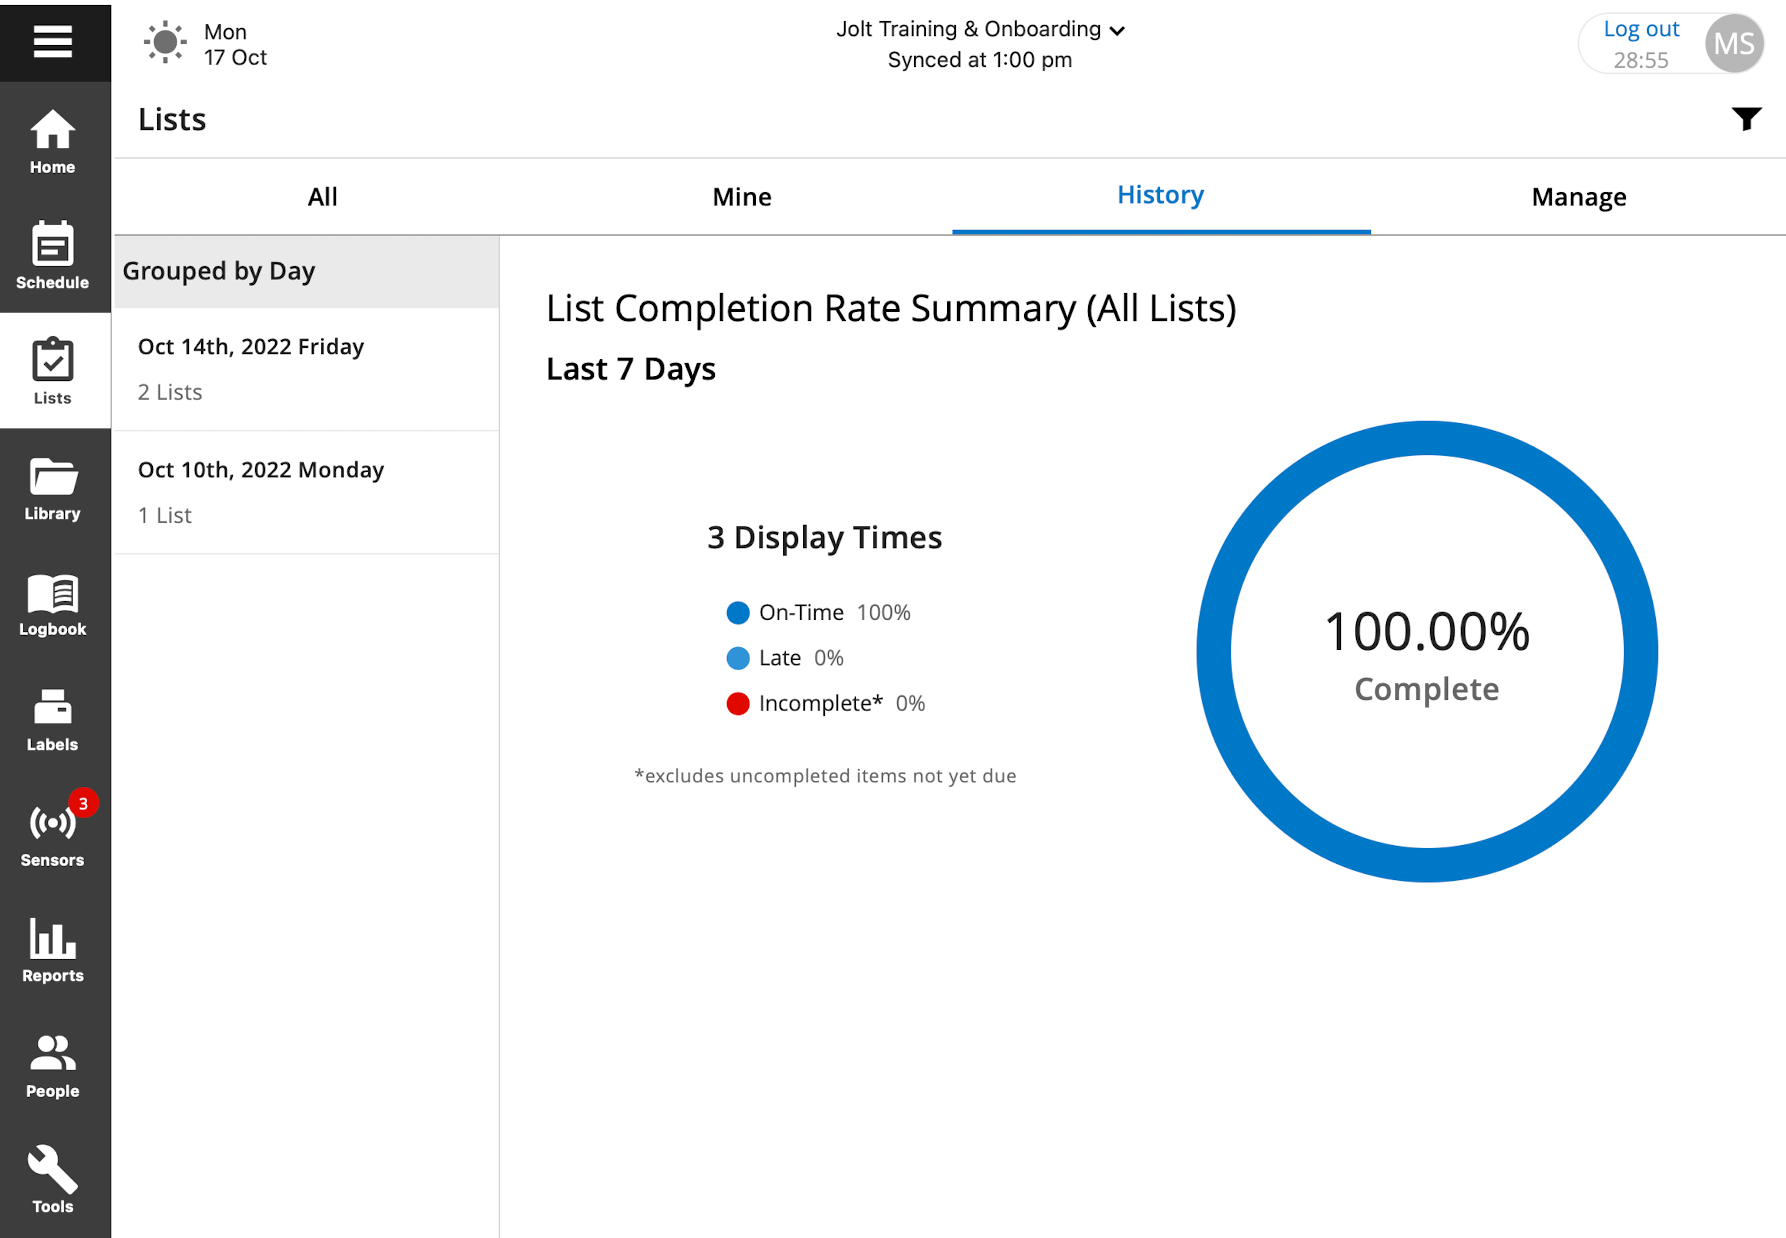This screenshot has width=1786, height=1238.
Task: Open Sensors with 3 alerts
Action: 53,834
